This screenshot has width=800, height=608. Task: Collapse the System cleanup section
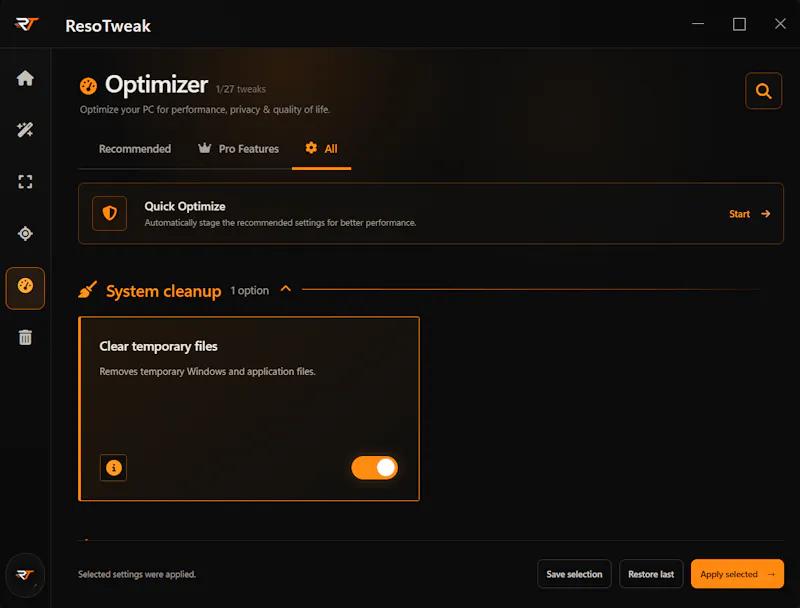point(286,289)
